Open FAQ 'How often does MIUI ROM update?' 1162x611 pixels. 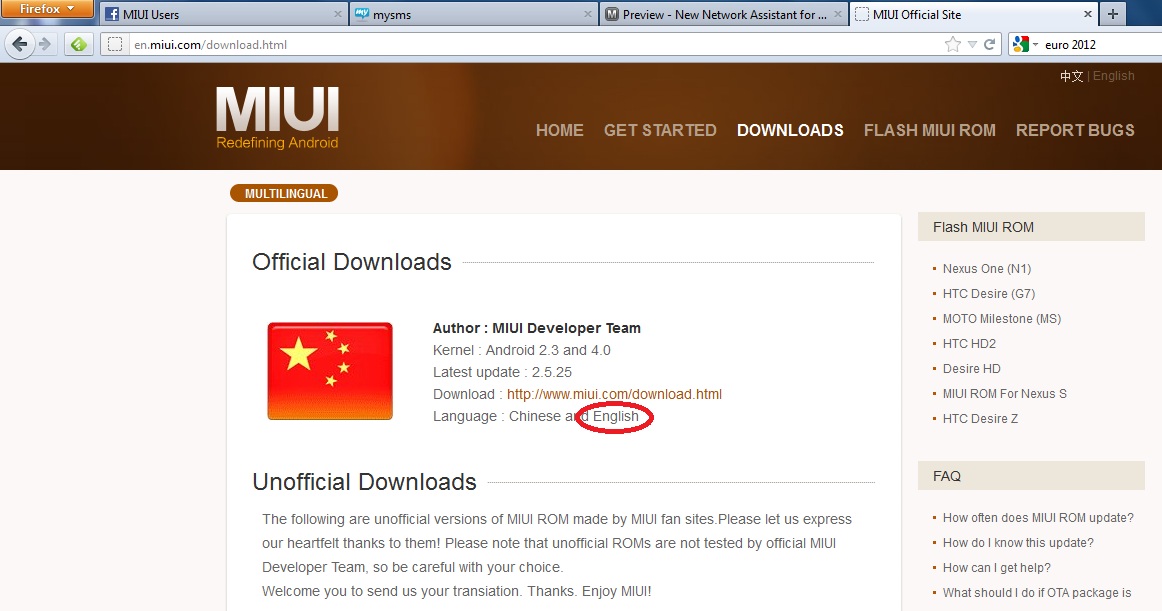coord(1038,518)
